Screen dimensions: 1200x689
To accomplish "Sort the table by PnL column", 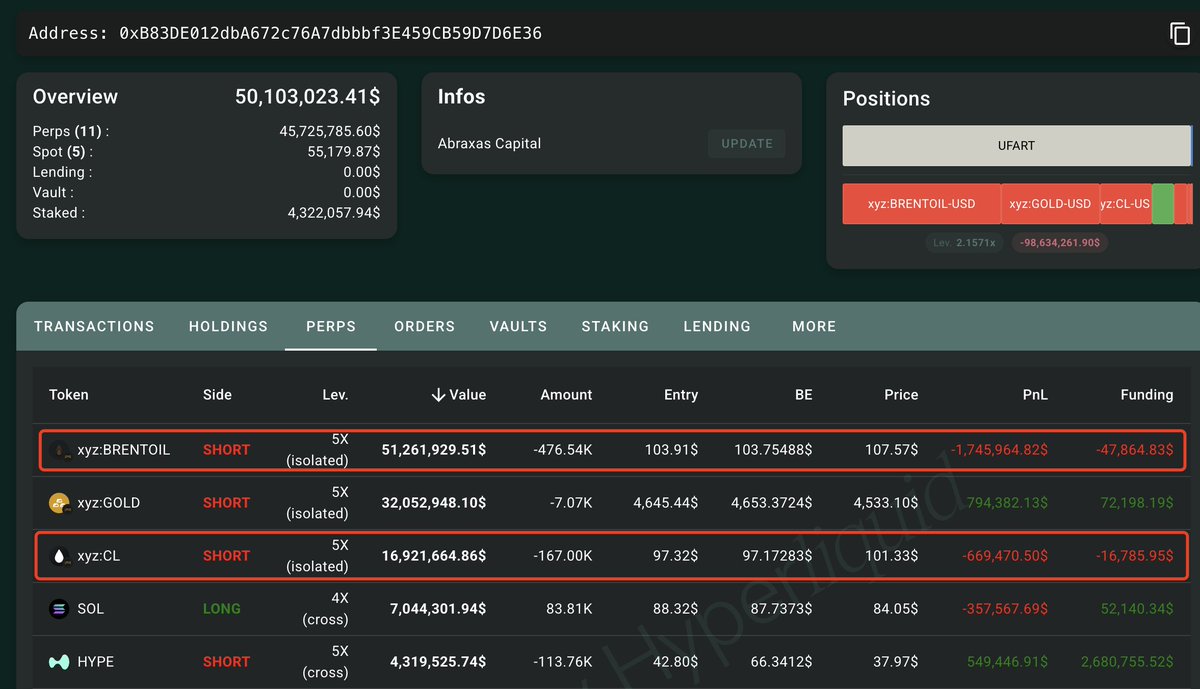I will [1035, 395].
